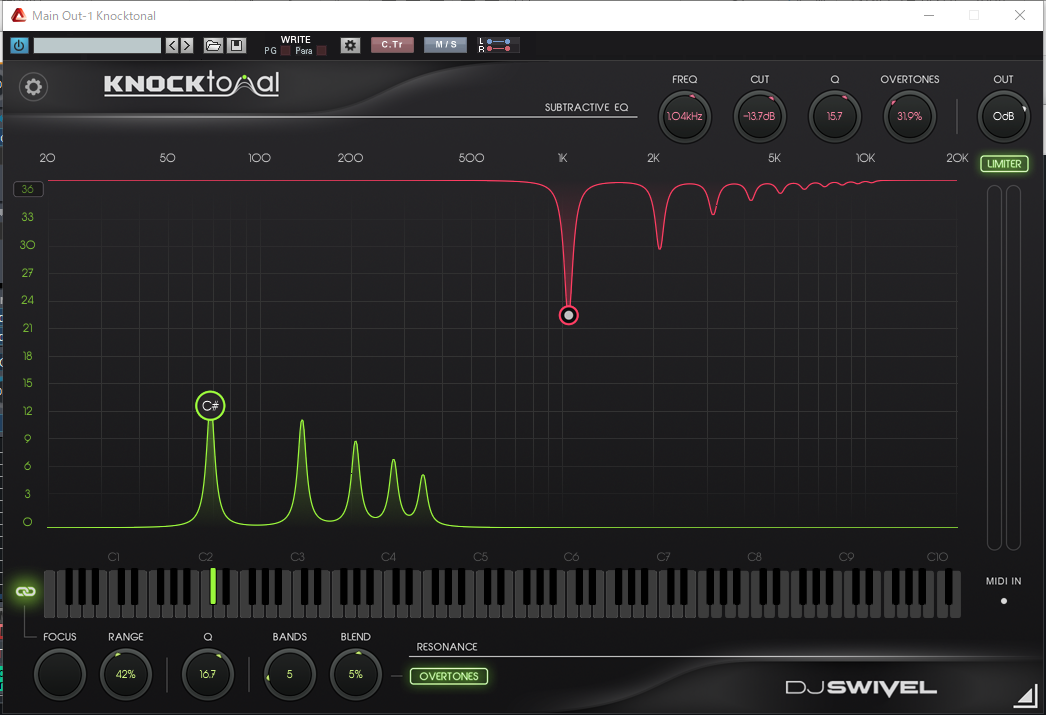
Task: Click the RANGE knob showing 42%
Action: click(125, 674)
